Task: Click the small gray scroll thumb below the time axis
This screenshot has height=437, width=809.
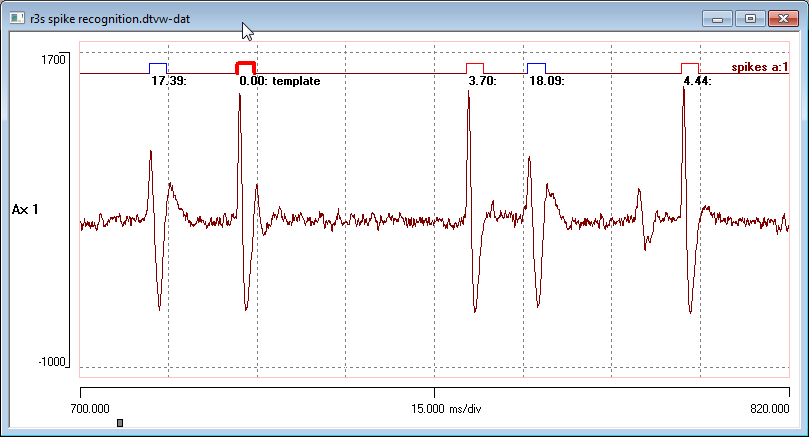Action: (120, 424)
